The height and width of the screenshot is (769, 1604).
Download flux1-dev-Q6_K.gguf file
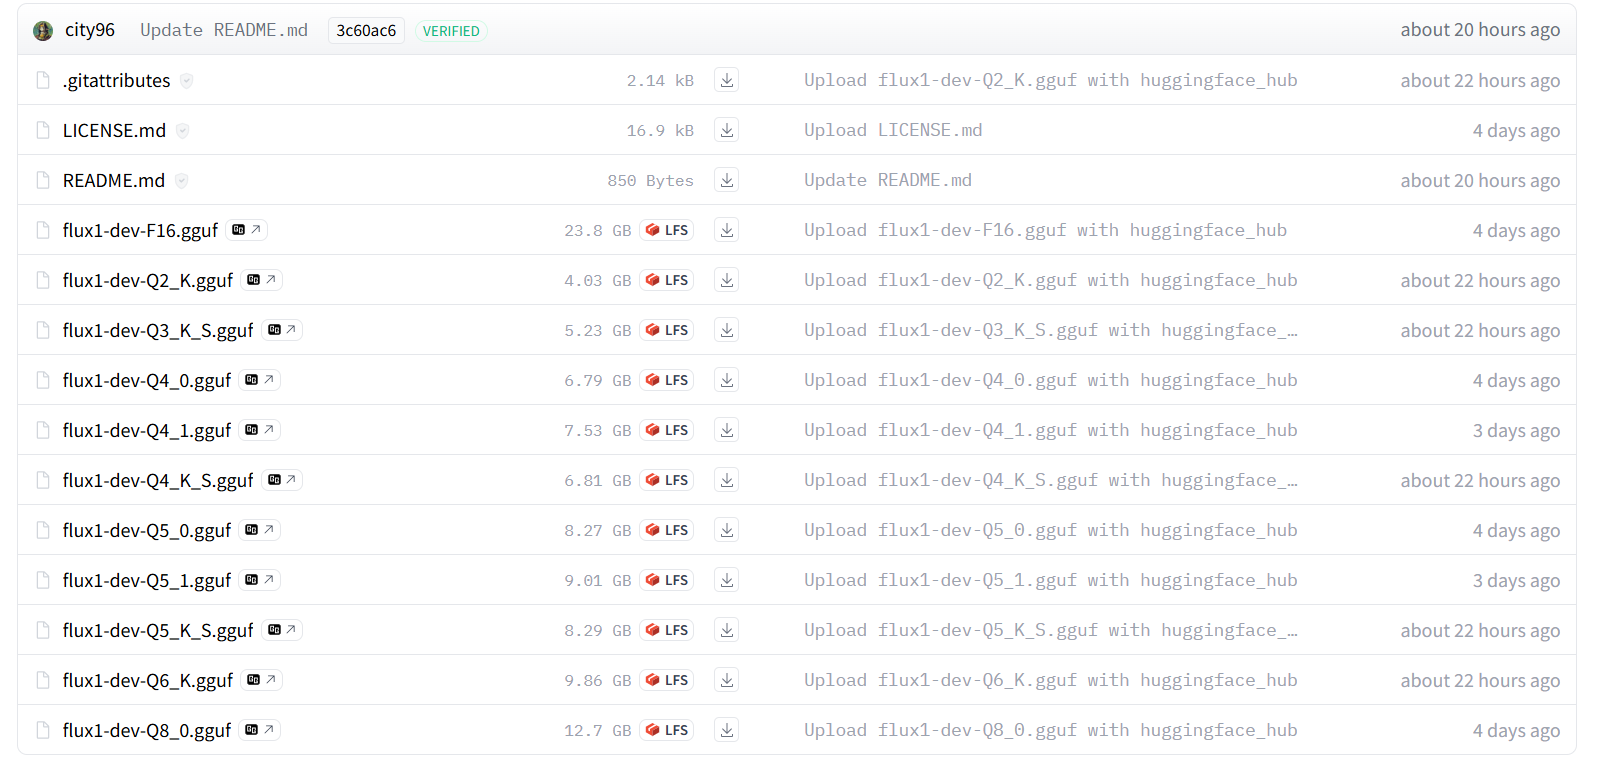point(727,680)
